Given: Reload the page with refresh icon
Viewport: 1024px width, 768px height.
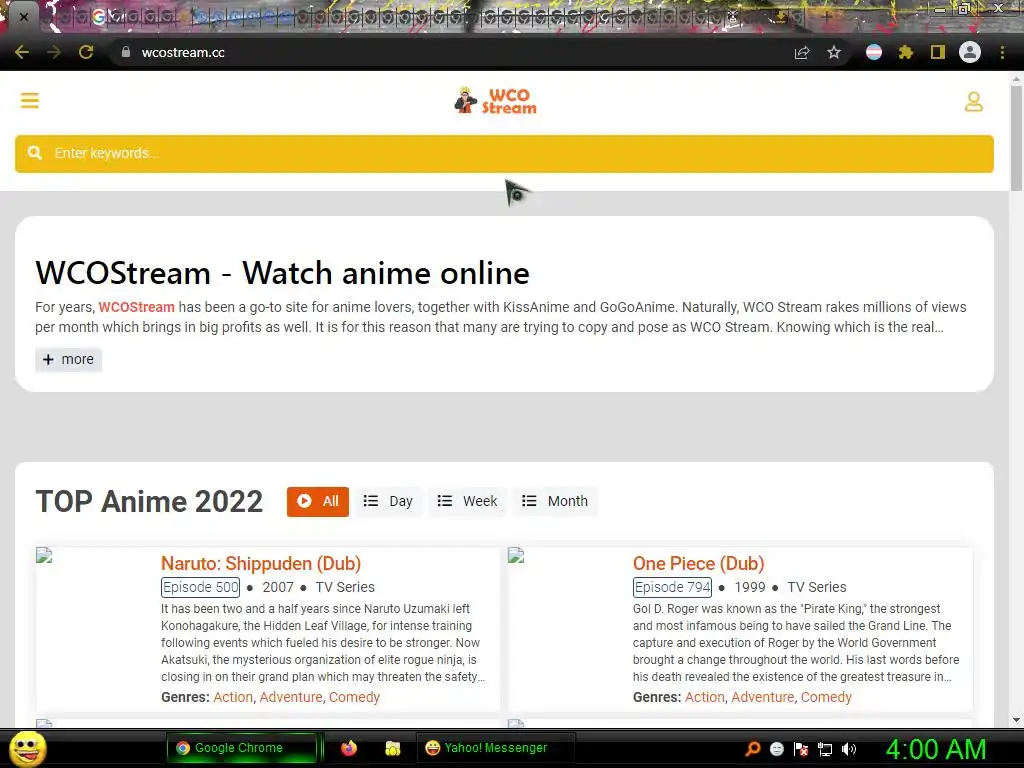Looking at the screenshot, I should [86, 52].
